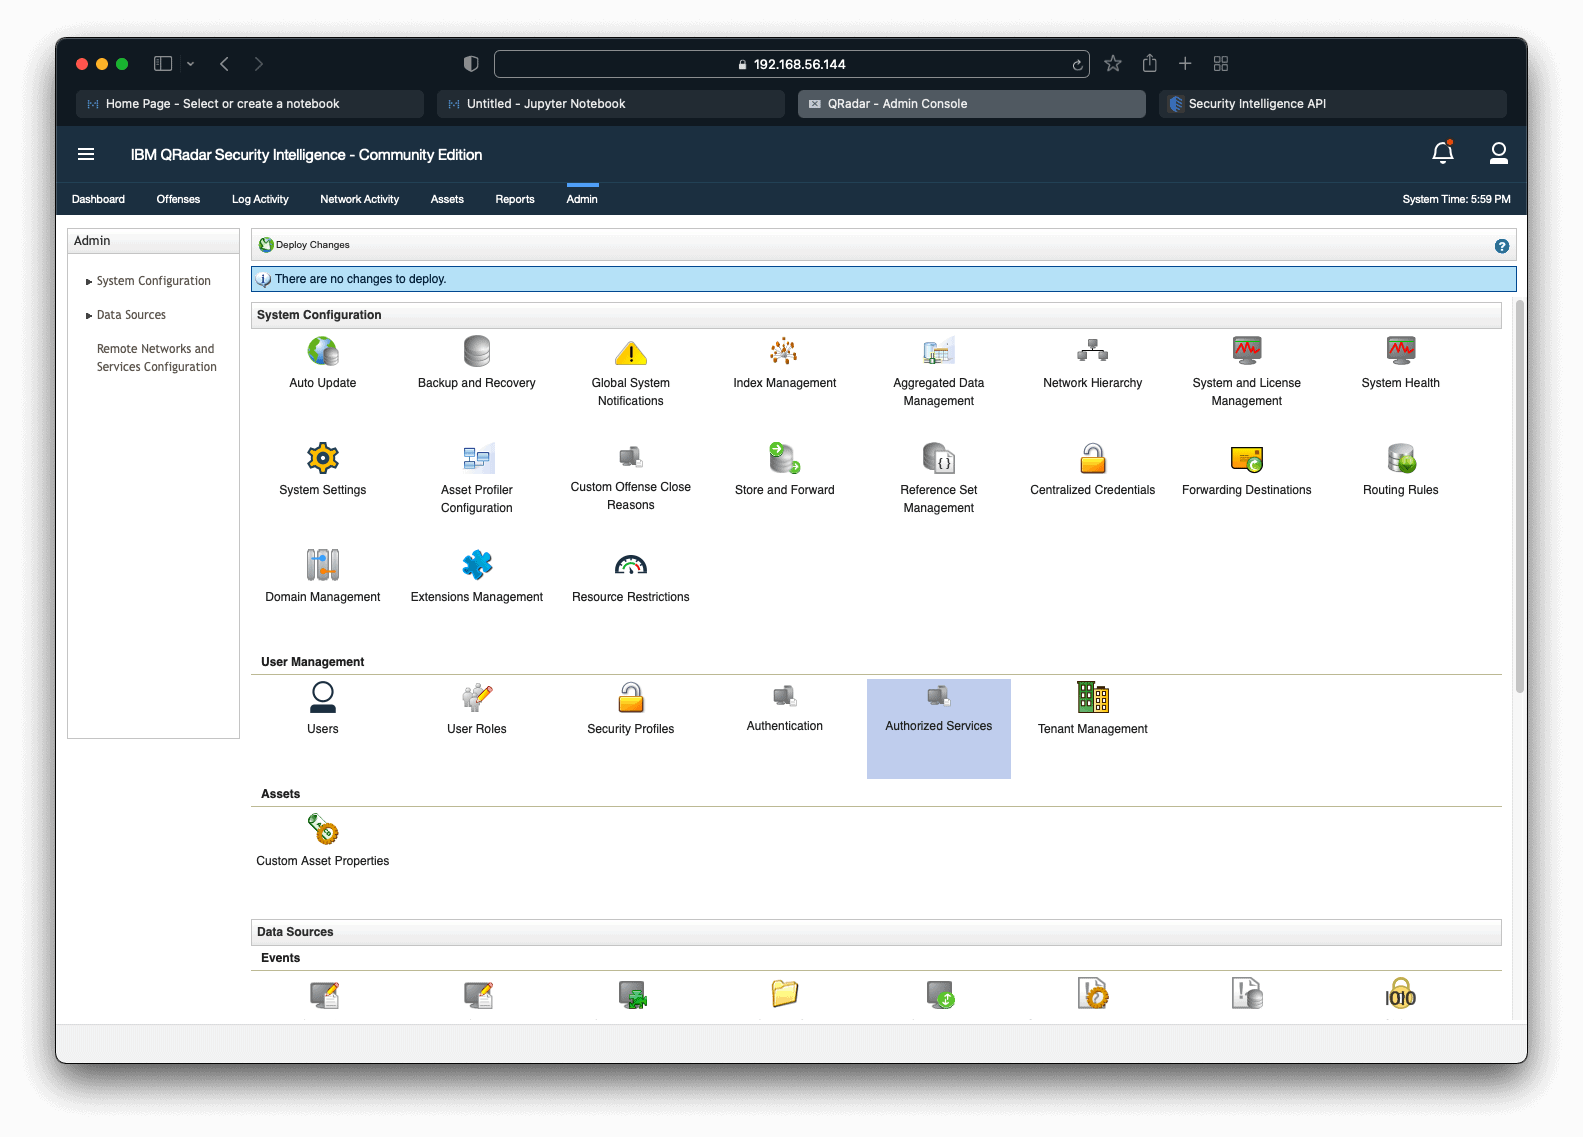
Task: Expand Data Sources in Admin sidebar
Action: click(x=131, y=315)
